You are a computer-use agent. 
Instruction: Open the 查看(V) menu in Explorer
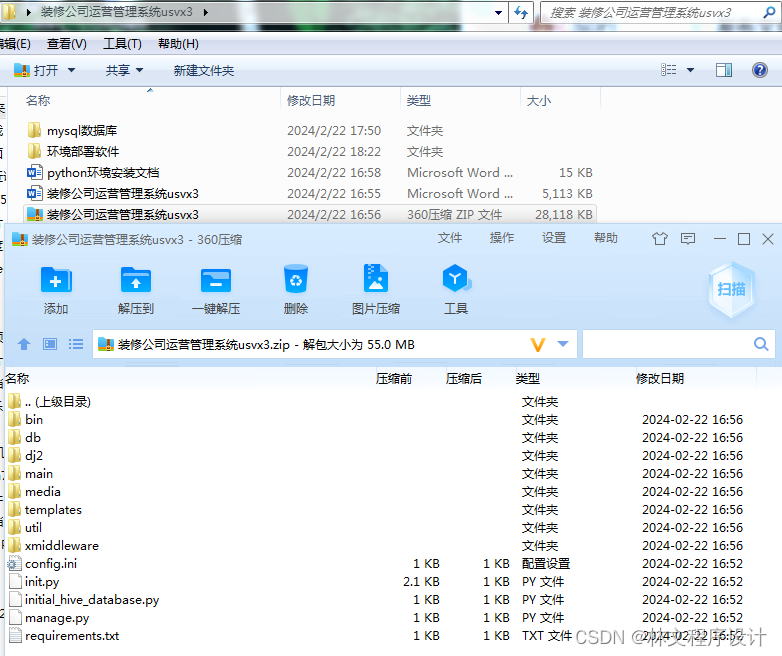tap(67, 44)
